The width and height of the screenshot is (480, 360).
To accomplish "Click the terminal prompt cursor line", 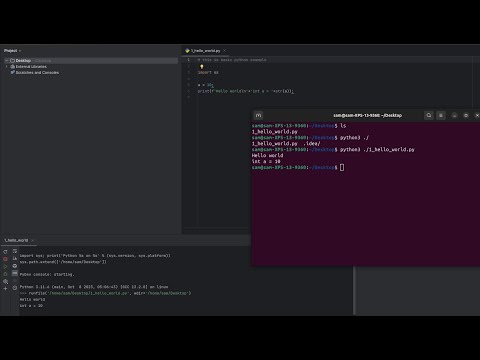I will 298,167.
